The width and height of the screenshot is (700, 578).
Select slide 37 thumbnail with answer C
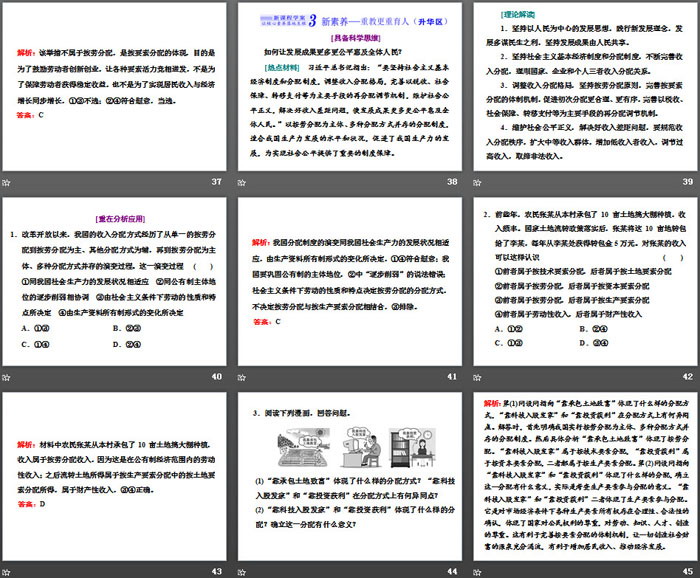[x=114, y=87]
